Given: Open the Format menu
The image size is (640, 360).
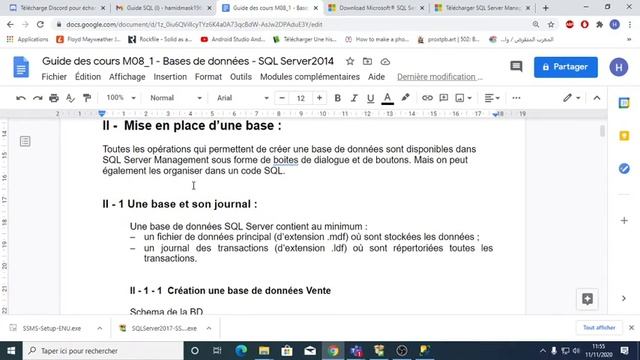Looking at the screenshot, I should (208, 77).
